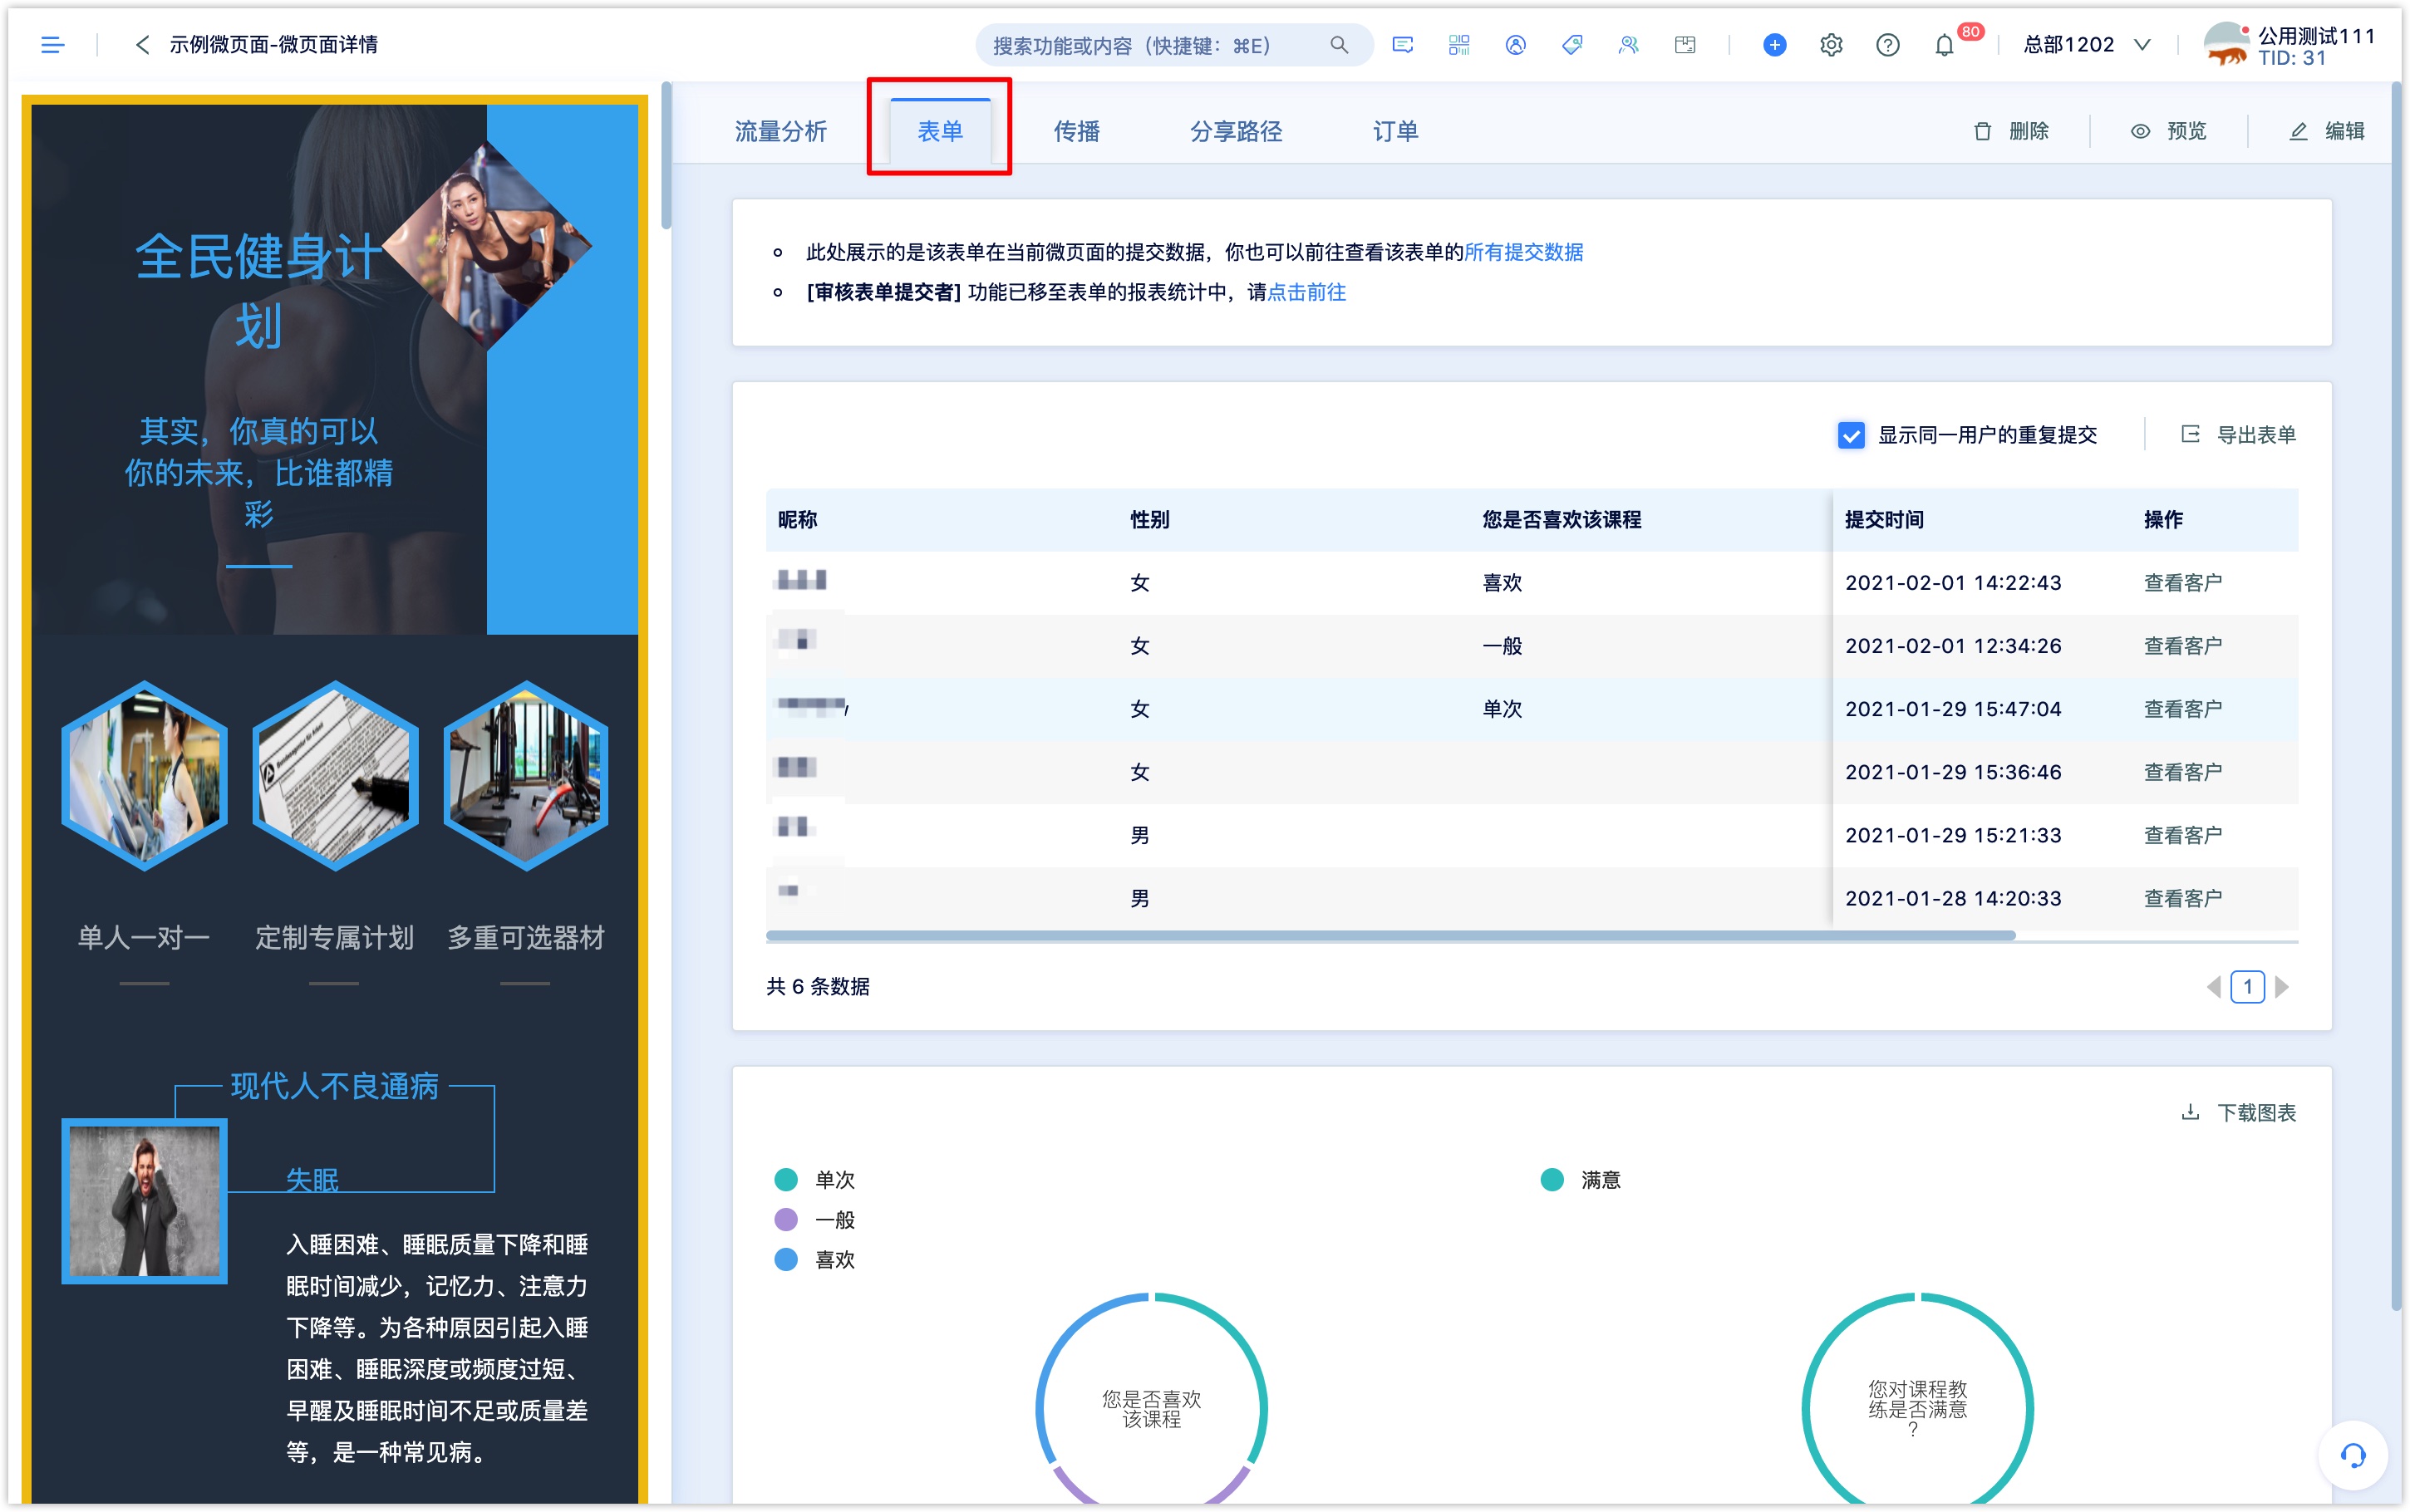Click the 多重可选器材 hexagon image
The image size is (2410, 1512).
(525, 775)
